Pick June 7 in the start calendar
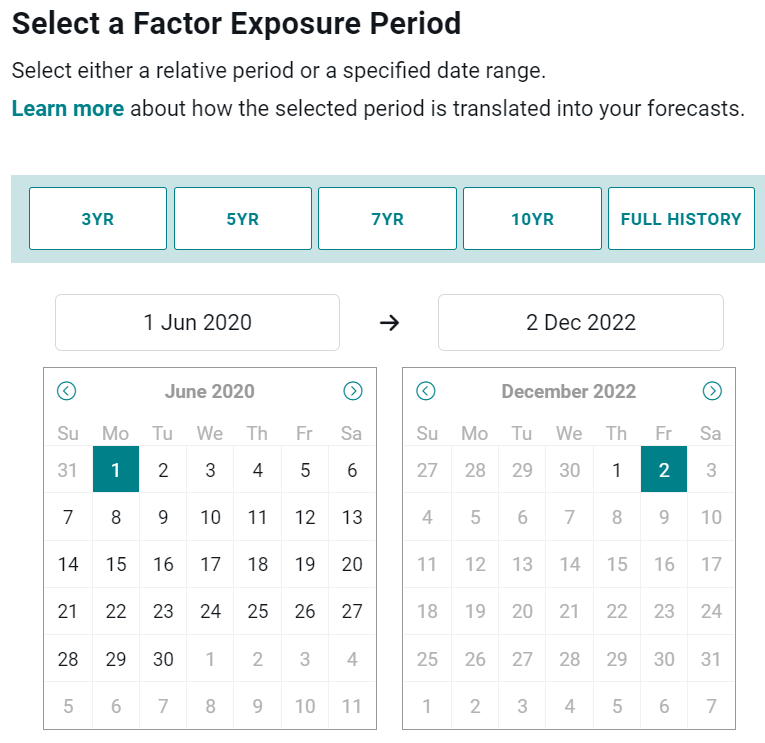The width and height of the screenshot is (765, 743). pos(68,517)
